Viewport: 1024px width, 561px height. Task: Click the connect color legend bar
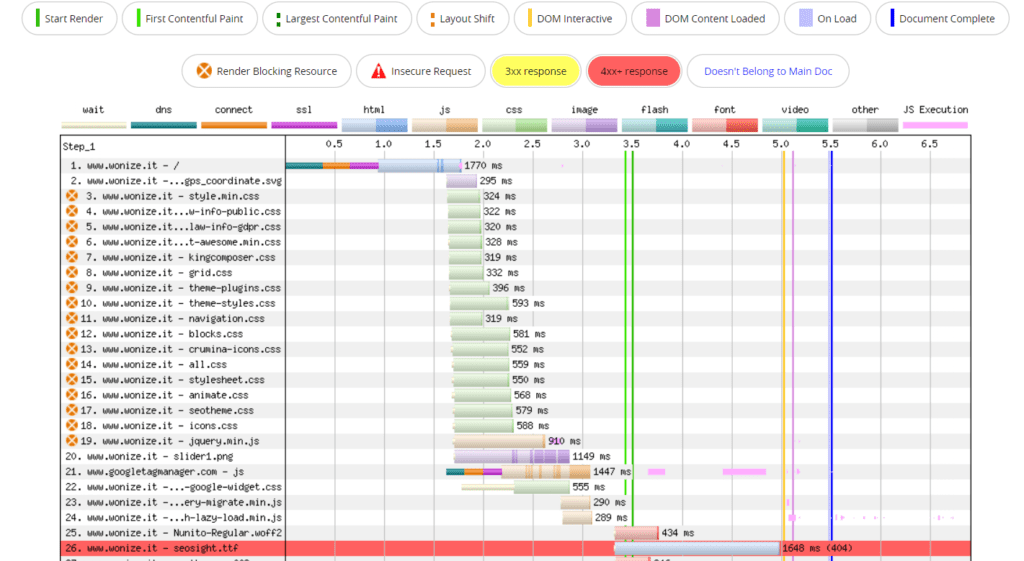[x=234, y=125]
